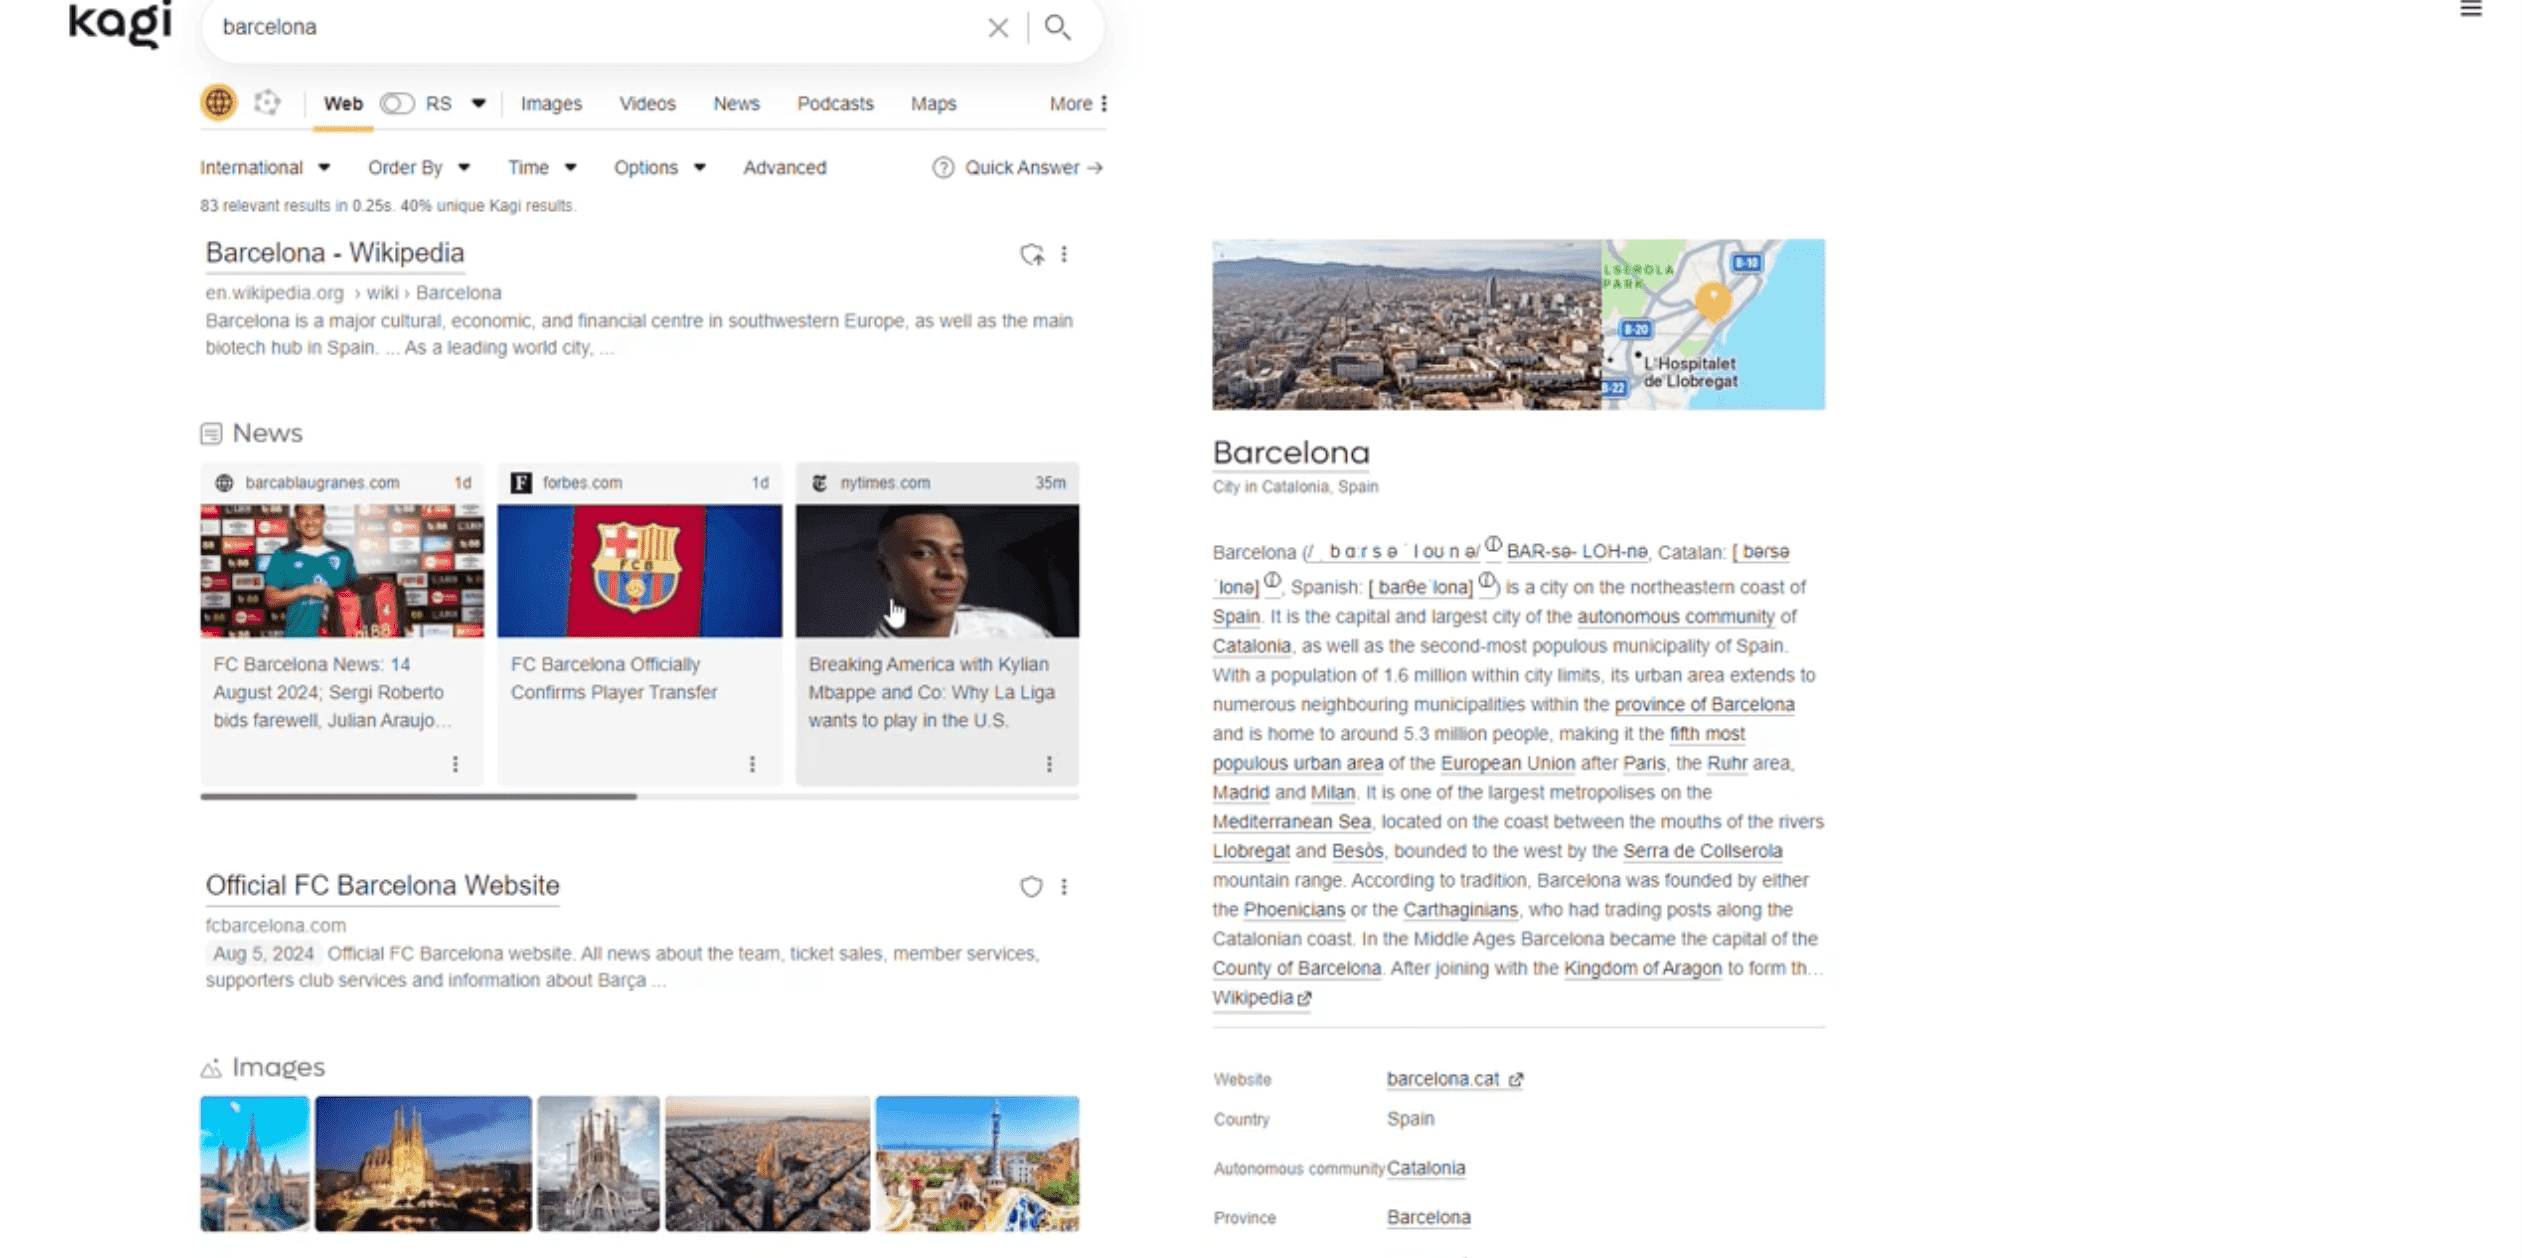Open three-dot menu for Wikipedia result
This screenshot has height=1258, width=2522.
[1064, 254]
